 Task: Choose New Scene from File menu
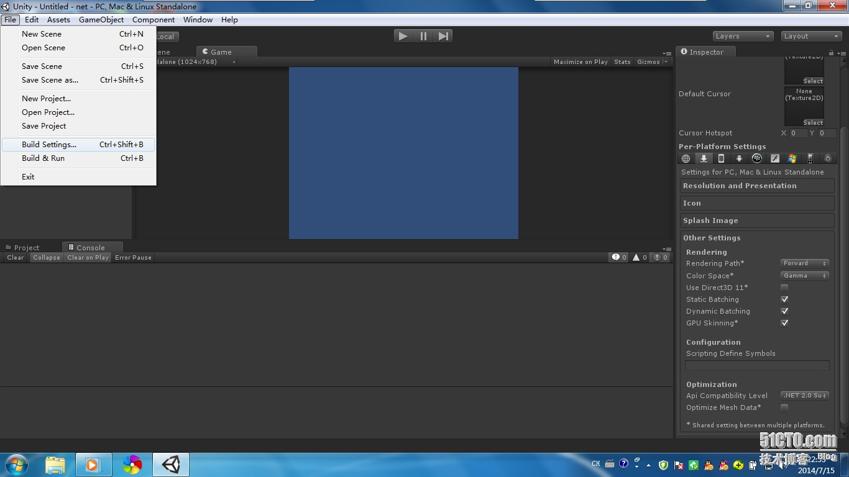[79, 34]
